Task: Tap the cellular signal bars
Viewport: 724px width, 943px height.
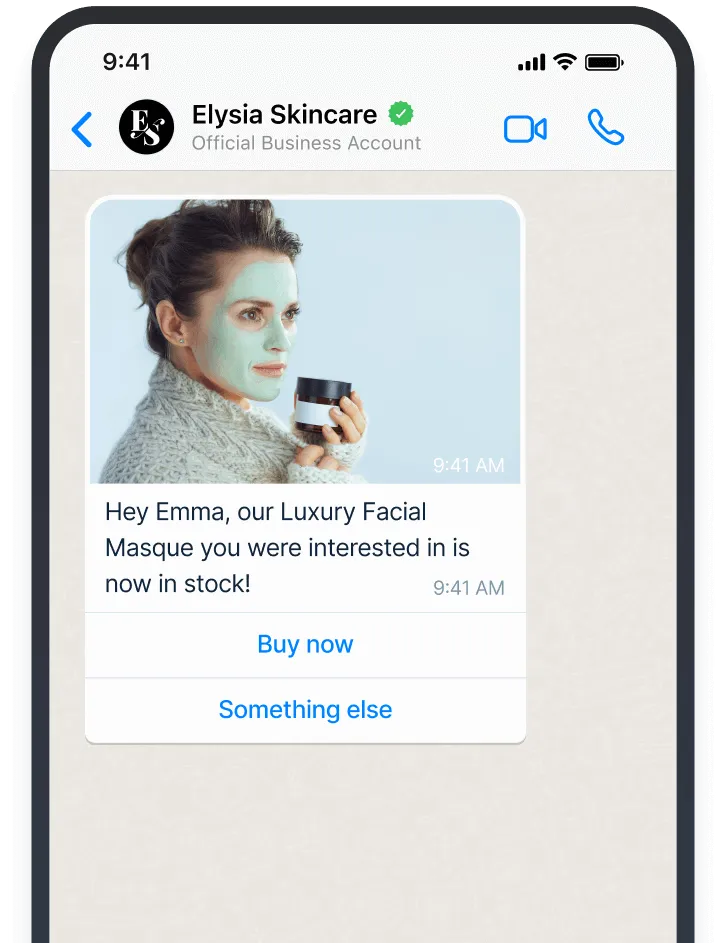Action: [532, 62]
